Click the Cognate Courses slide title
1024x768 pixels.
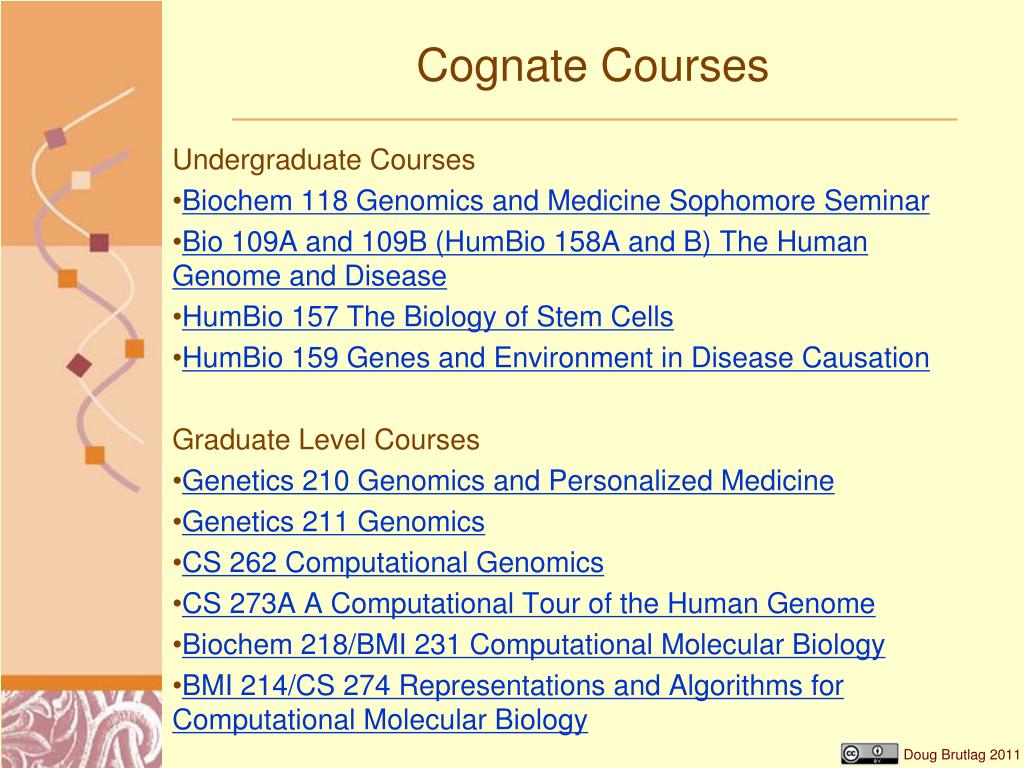pyautogui.click(x=592, y=66)
